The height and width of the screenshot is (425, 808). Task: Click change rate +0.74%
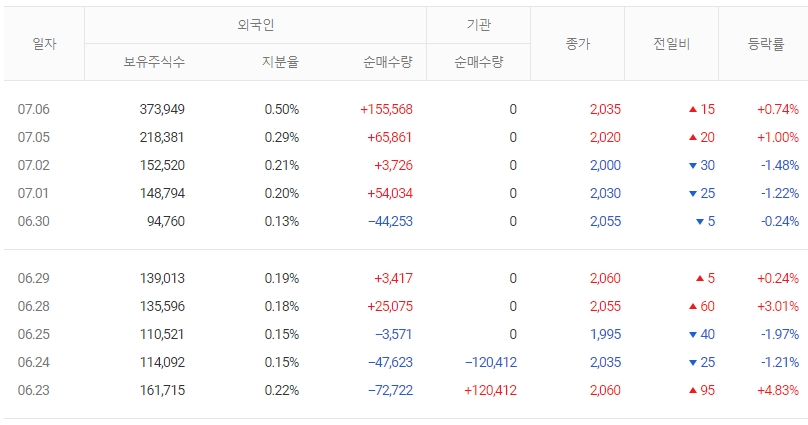pyautogui.click(x=778, y=109)
